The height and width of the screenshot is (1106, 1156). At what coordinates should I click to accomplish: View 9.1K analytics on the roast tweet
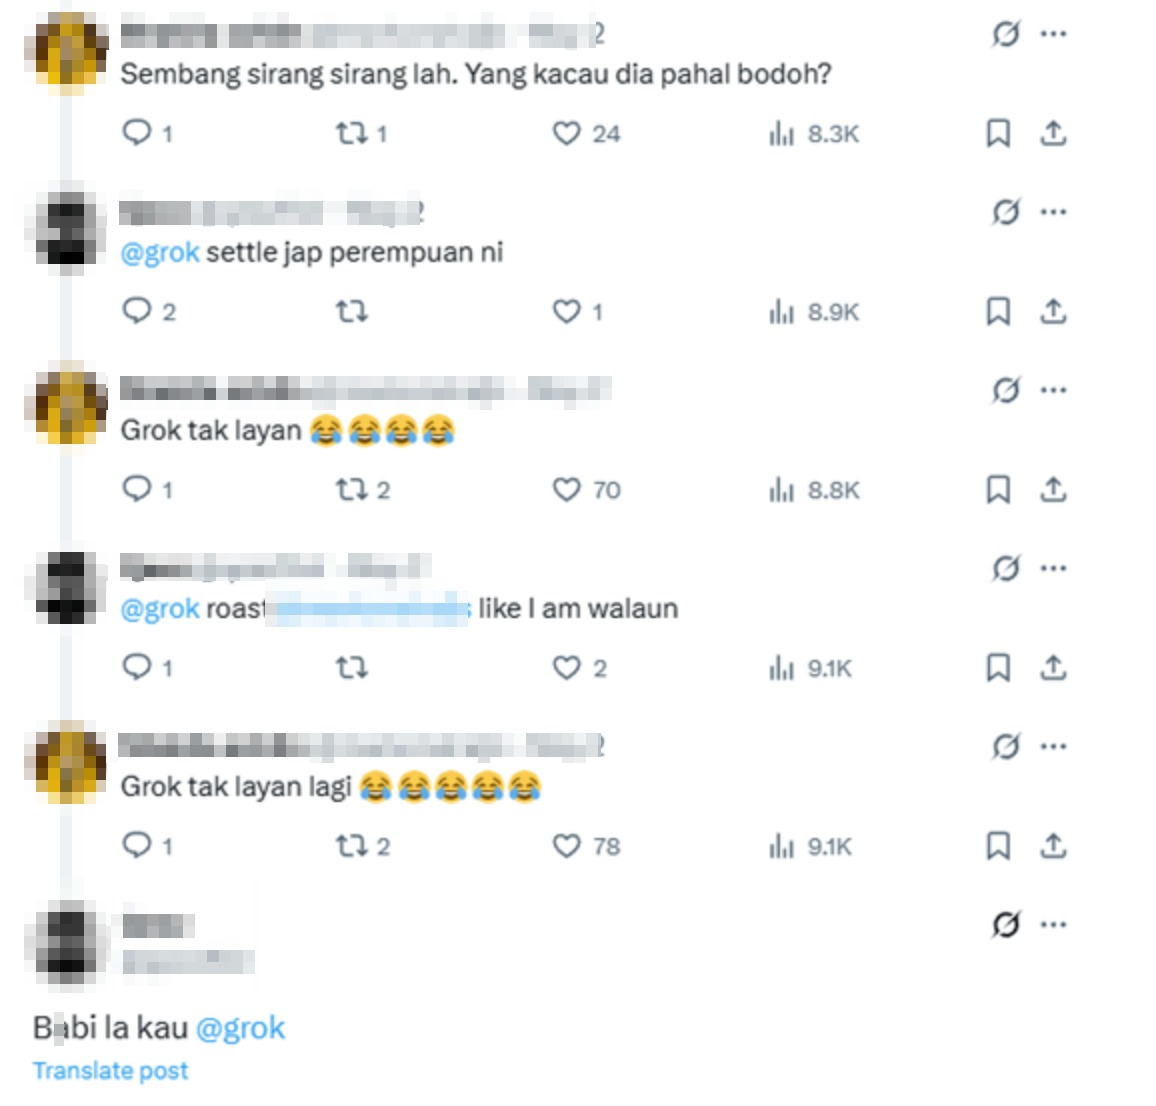tap(810, 668)
